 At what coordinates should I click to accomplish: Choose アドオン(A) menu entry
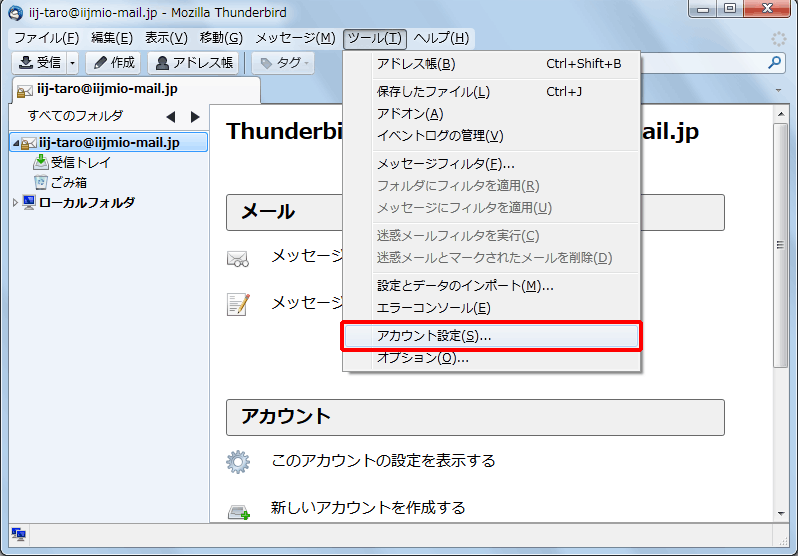tap(491, 114)
